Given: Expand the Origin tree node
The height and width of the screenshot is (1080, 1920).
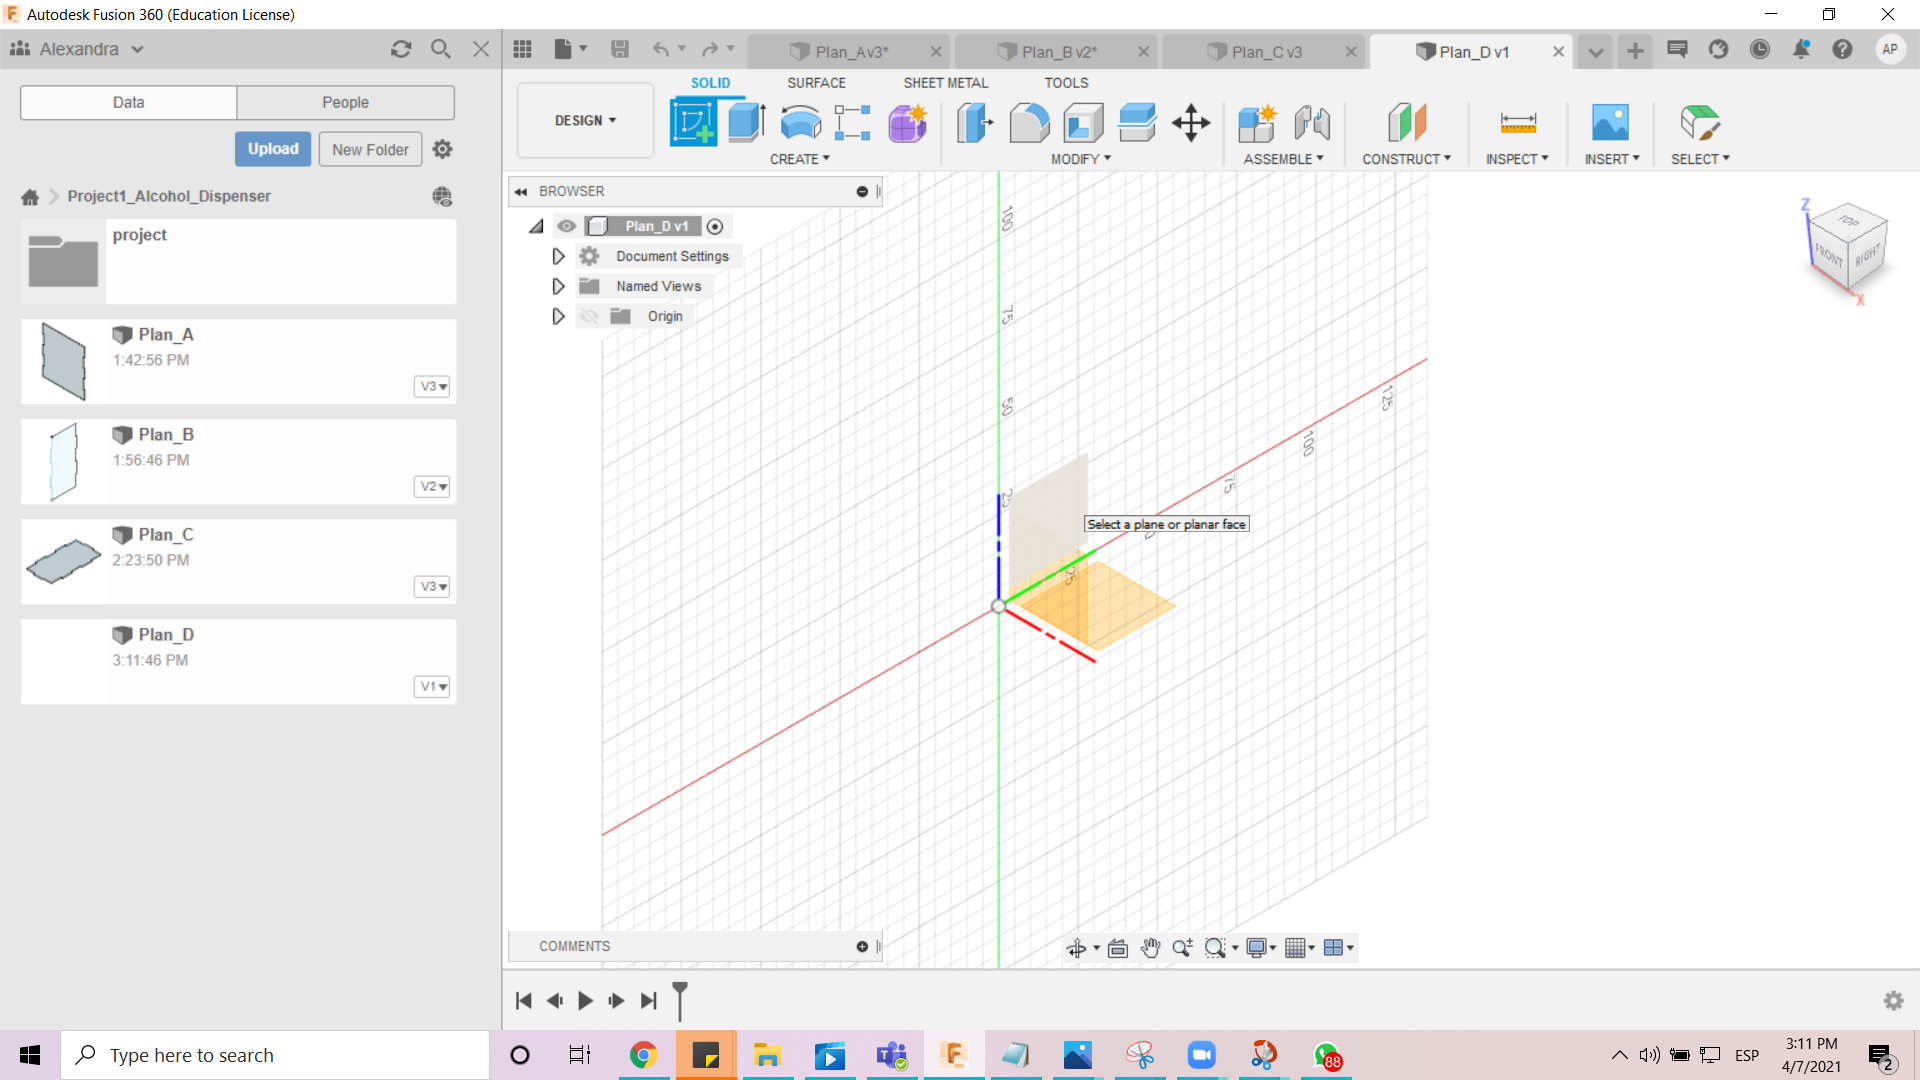Looking at the screenshot, I should pyautogui.click(x=558, y=316).
